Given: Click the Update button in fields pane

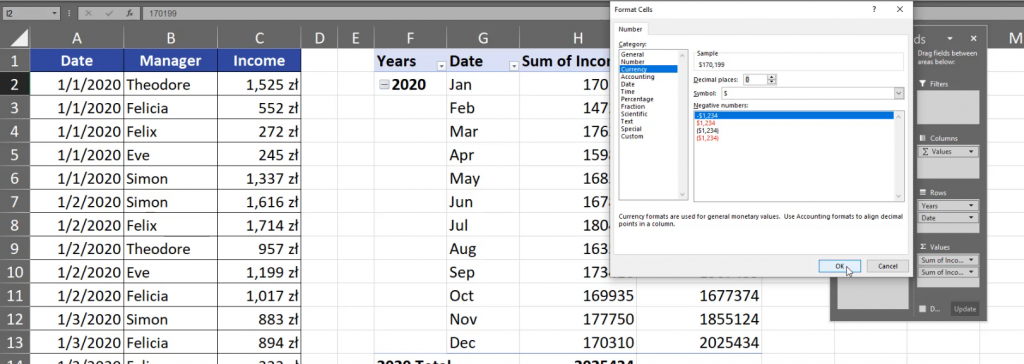Looking at the screenshot, I should coord(965,308).
